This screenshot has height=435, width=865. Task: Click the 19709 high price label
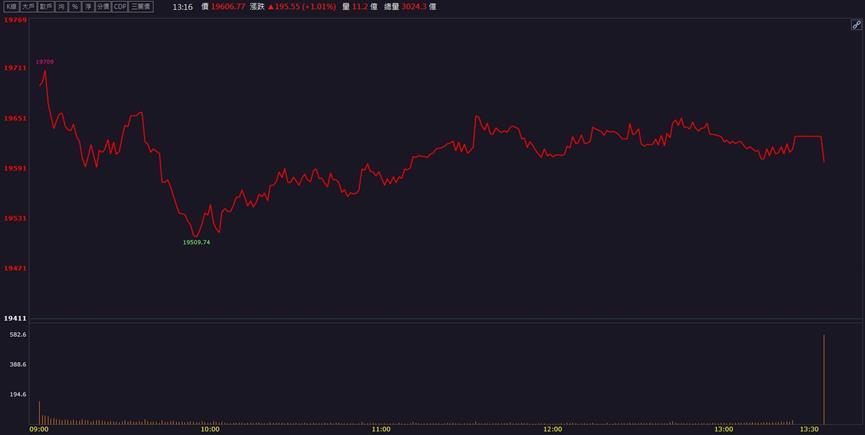[45, 62]
